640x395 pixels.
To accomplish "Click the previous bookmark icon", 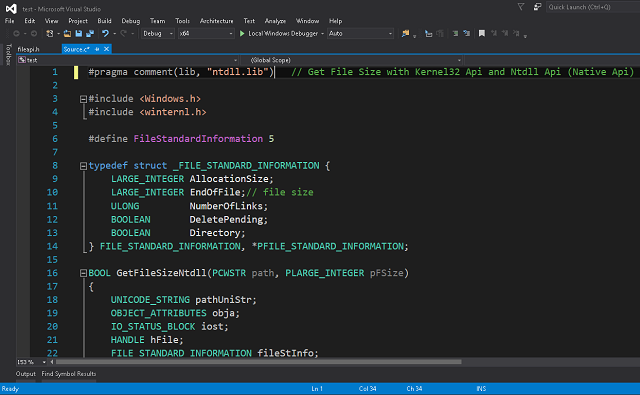I will 494,33.
